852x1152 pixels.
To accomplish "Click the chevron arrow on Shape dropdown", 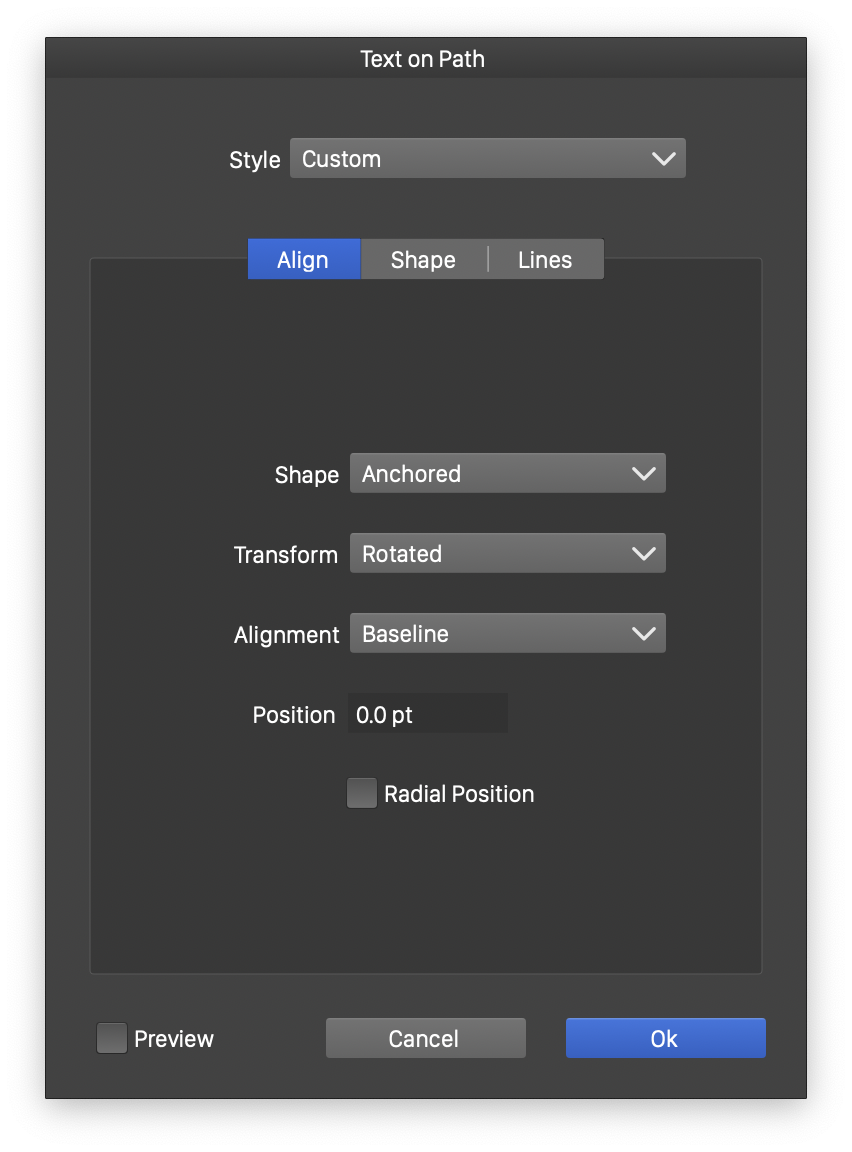I will click(643, 474).
